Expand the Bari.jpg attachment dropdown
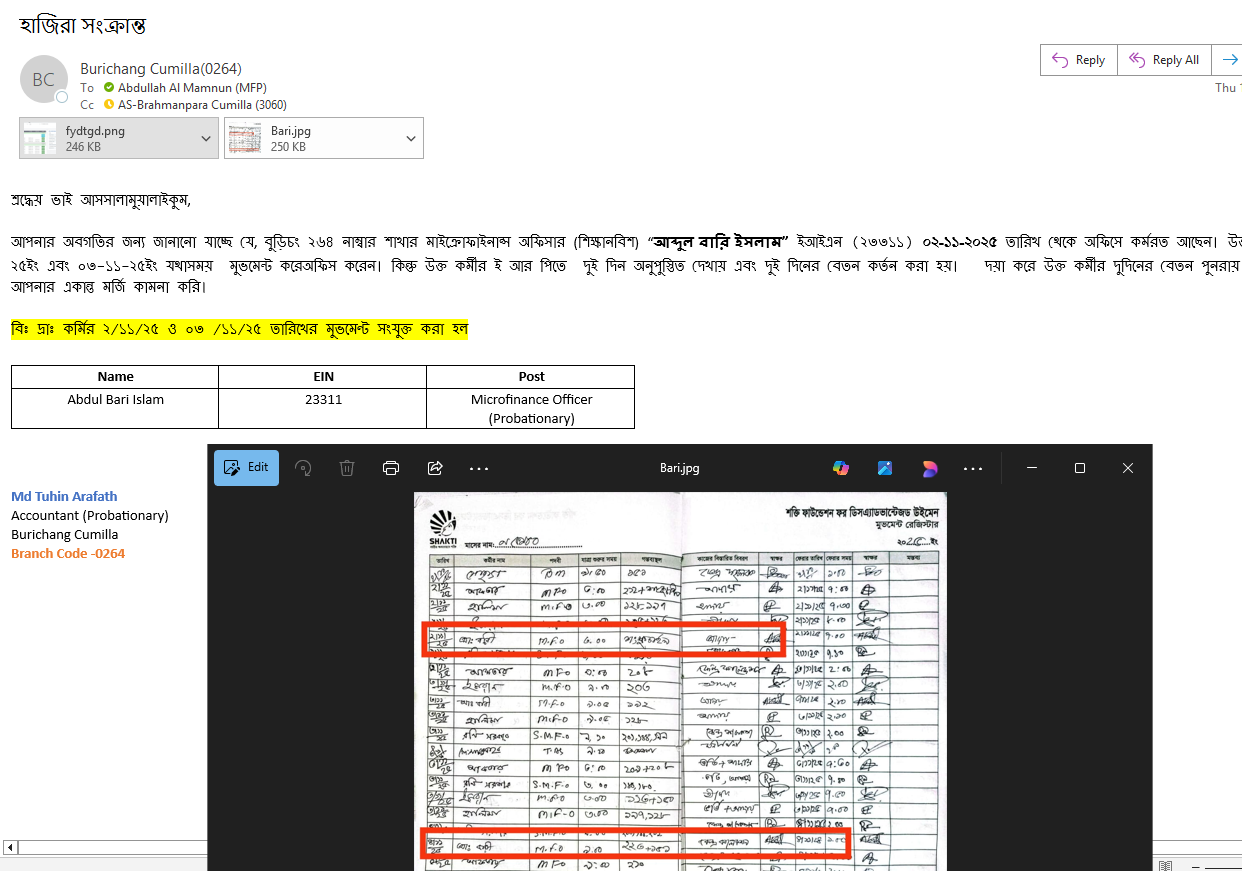Screen dimensions: 1242x871 [x=410, y=138]
